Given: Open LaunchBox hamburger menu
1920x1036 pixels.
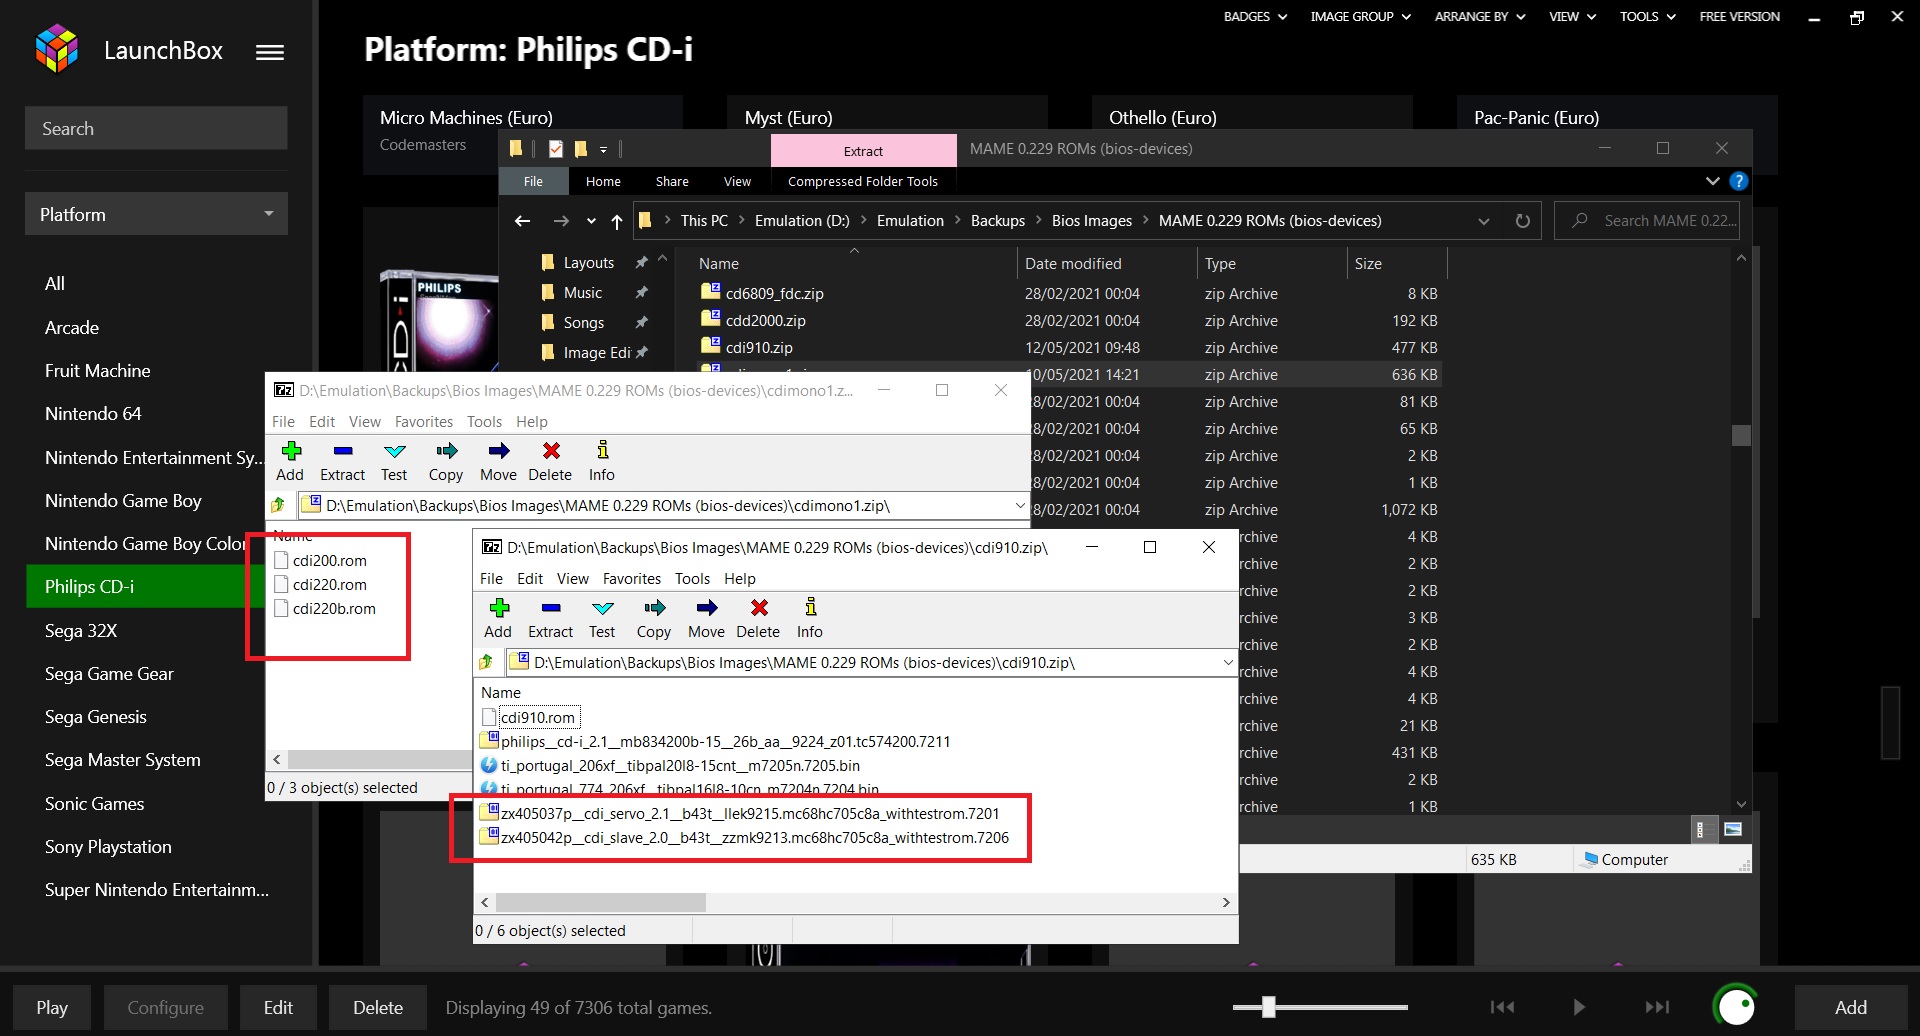Looking at the screenshot, I should 270,52.
